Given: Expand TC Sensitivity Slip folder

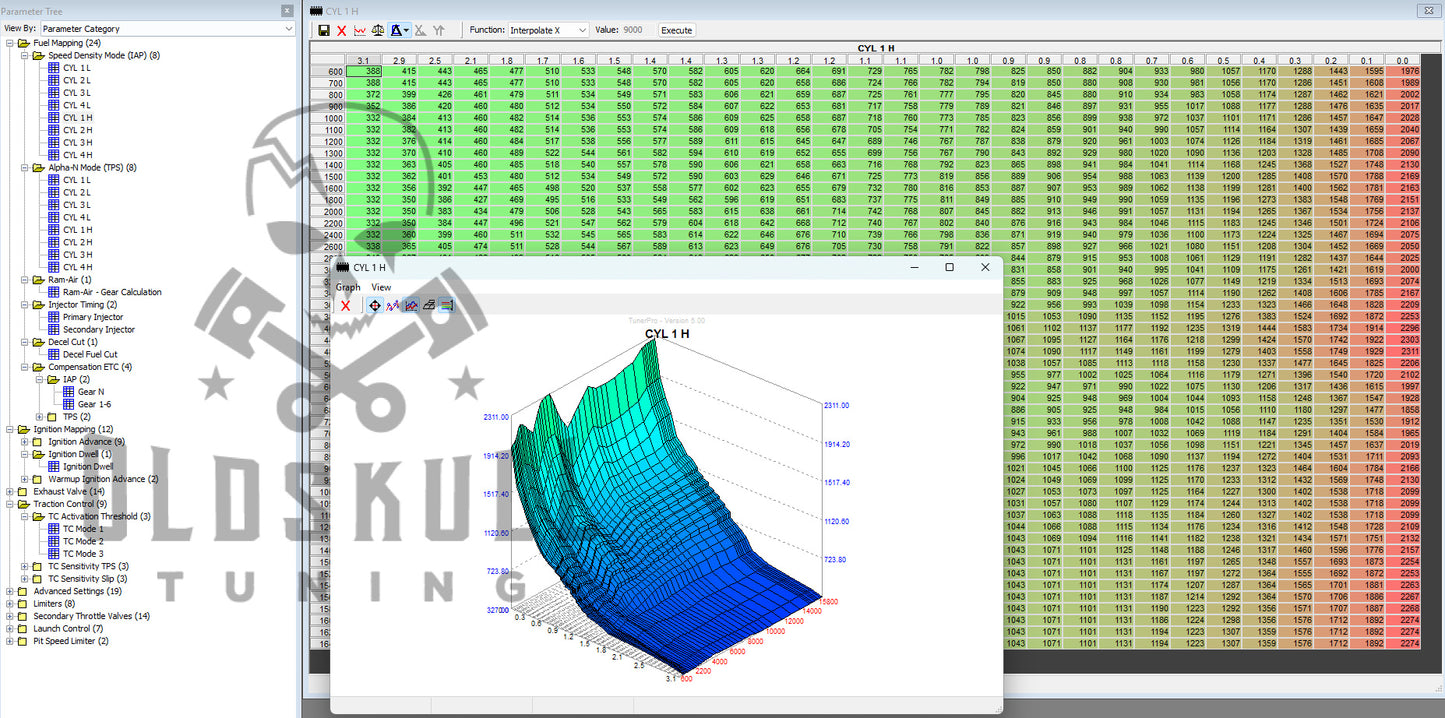Looking at the screenshot, I should (x=25, y=579).
